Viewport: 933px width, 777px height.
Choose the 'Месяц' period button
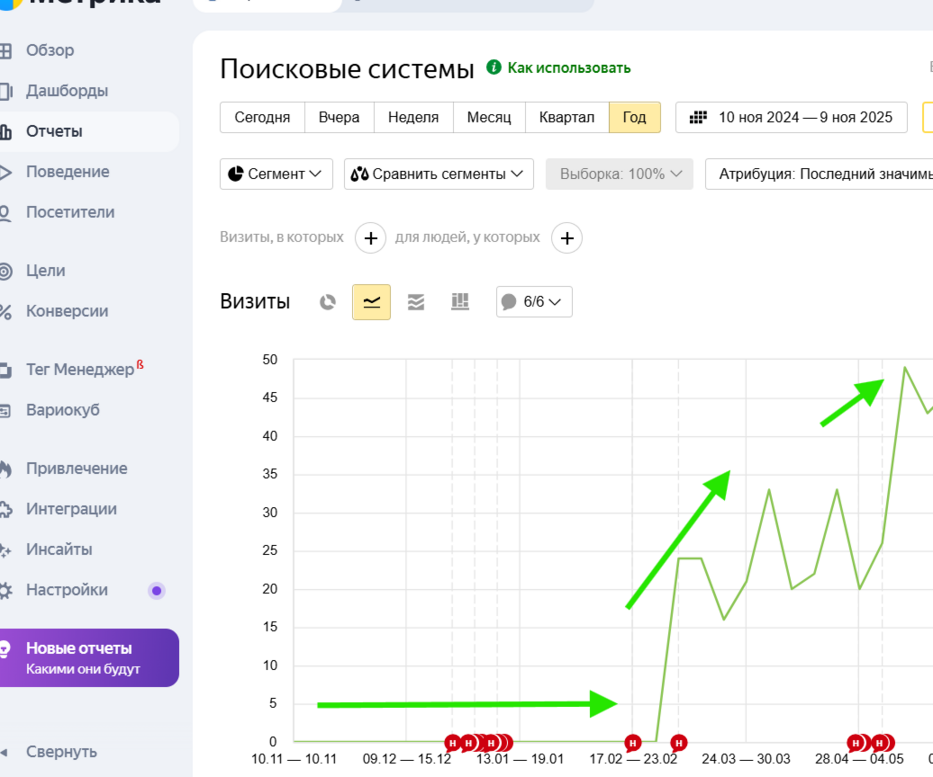coord(489,117)
